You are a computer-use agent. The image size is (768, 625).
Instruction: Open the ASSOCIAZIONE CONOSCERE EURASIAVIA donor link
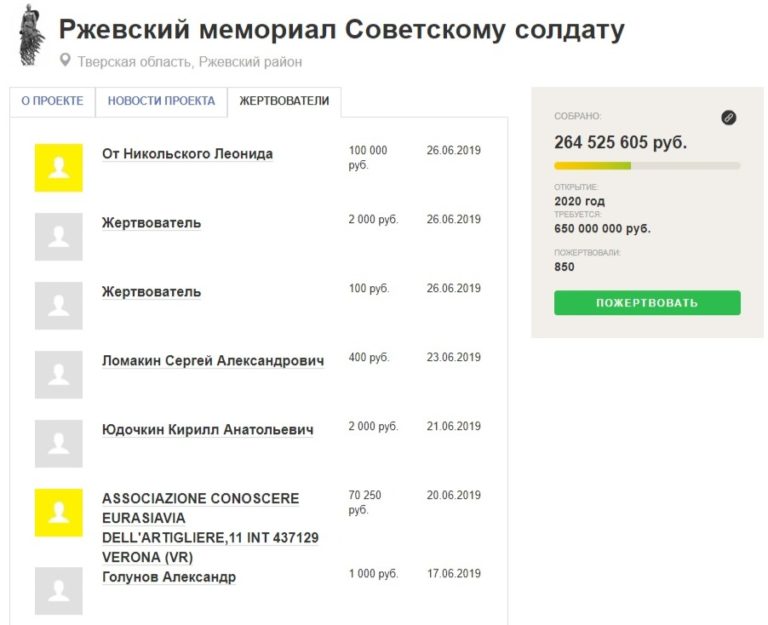pyautogui.click(x=200, y=498)
